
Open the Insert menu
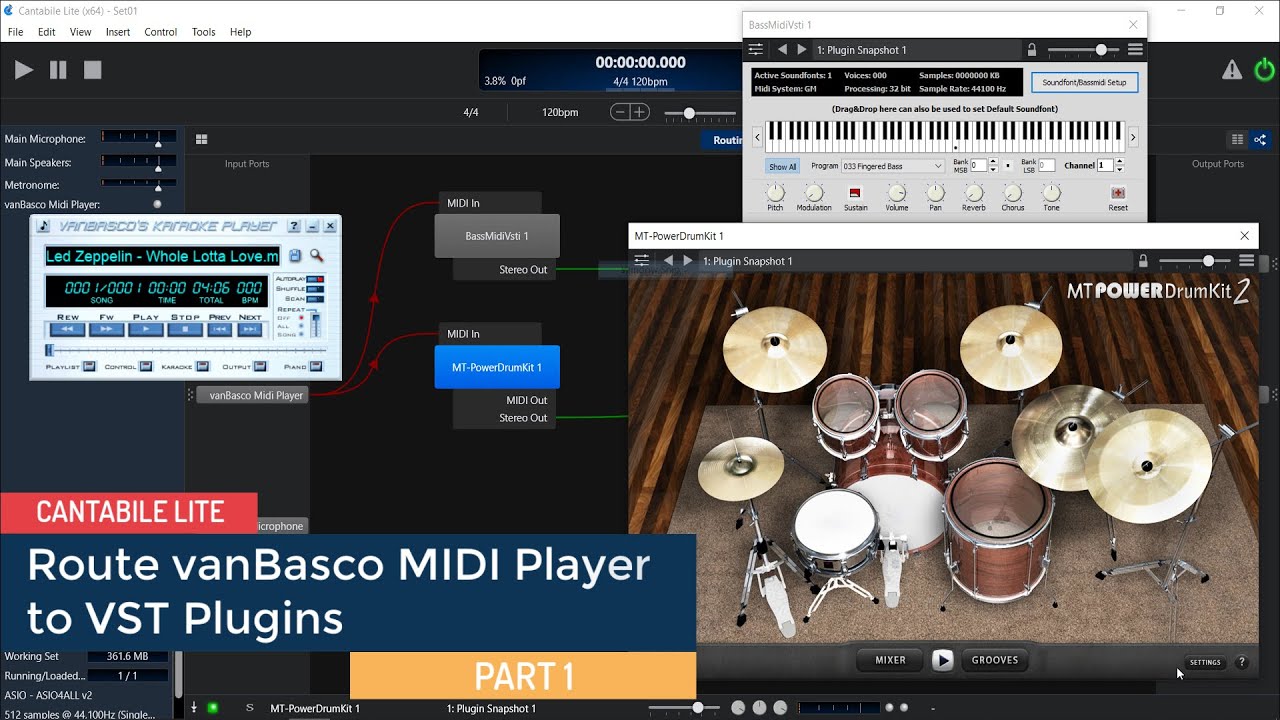pyautogui.click(x=118, y=32)
